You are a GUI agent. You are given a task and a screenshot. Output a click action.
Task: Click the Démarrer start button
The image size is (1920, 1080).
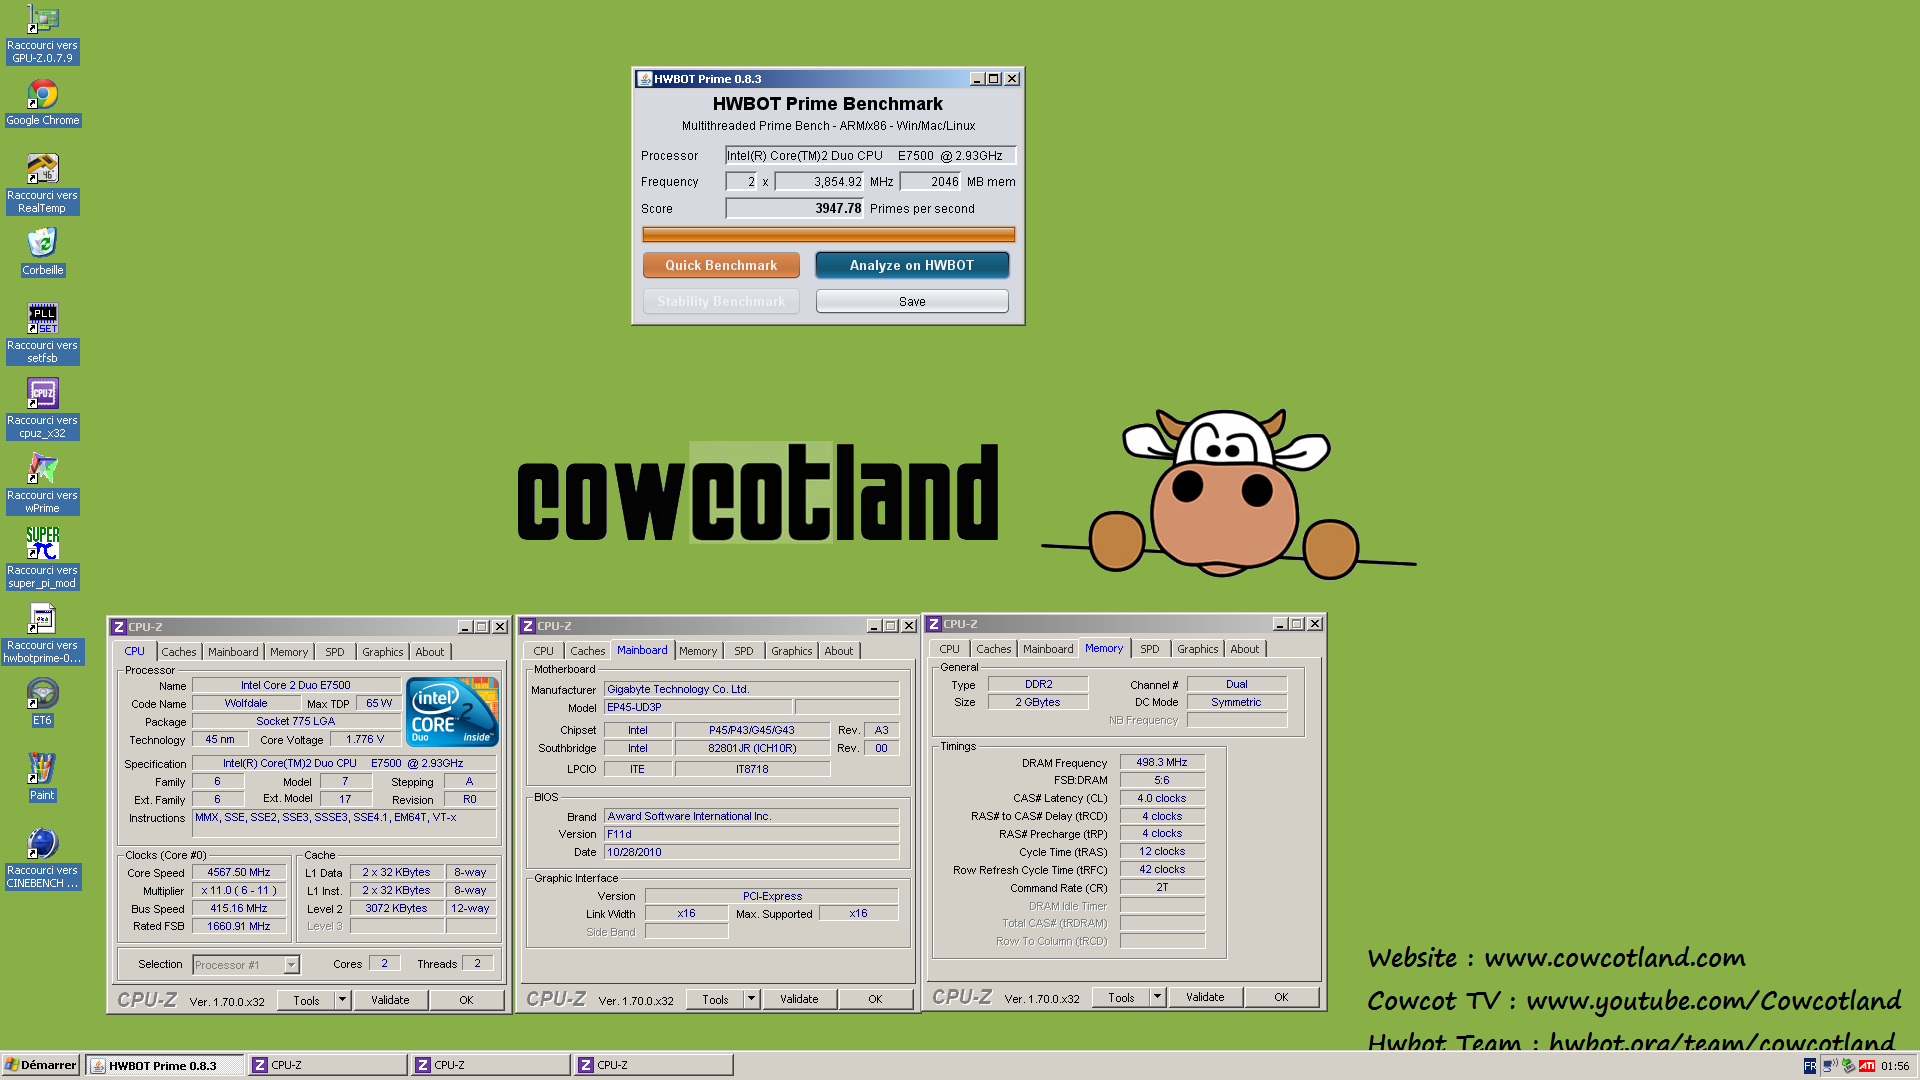pyautogui.click(x=41, y=1065)
